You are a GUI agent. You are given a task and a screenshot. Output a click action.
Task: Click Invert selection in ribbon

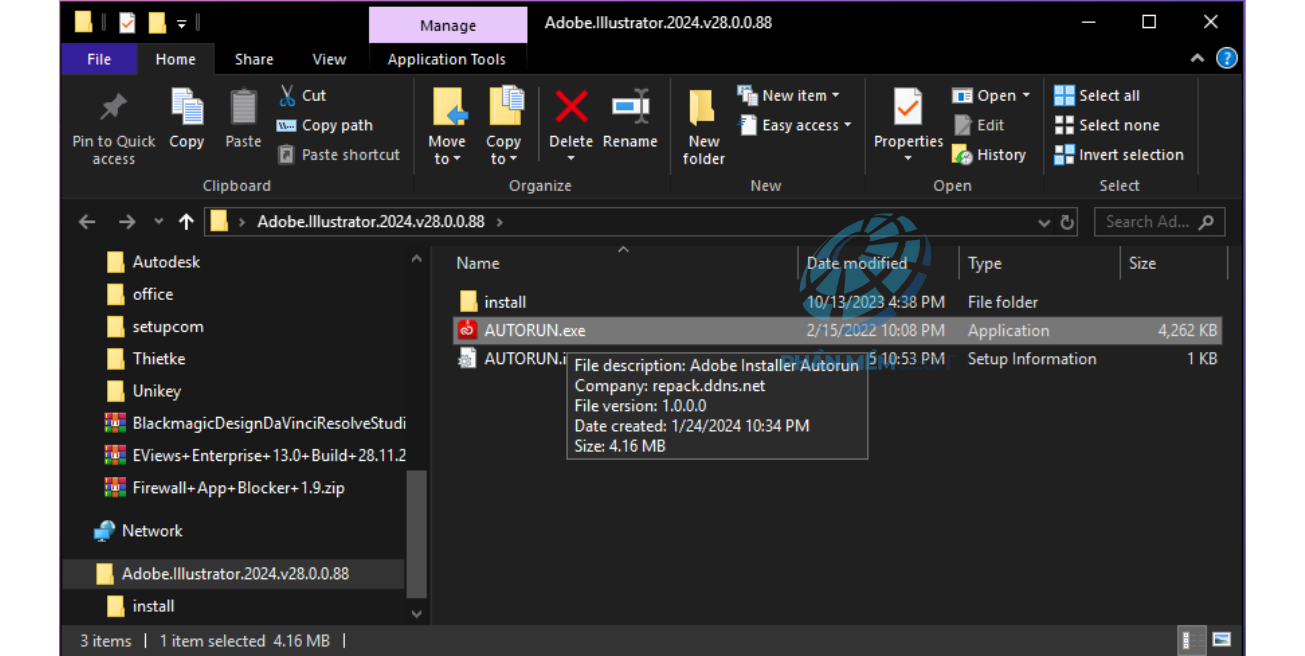pyautogui.click(x=1119, y=155)
